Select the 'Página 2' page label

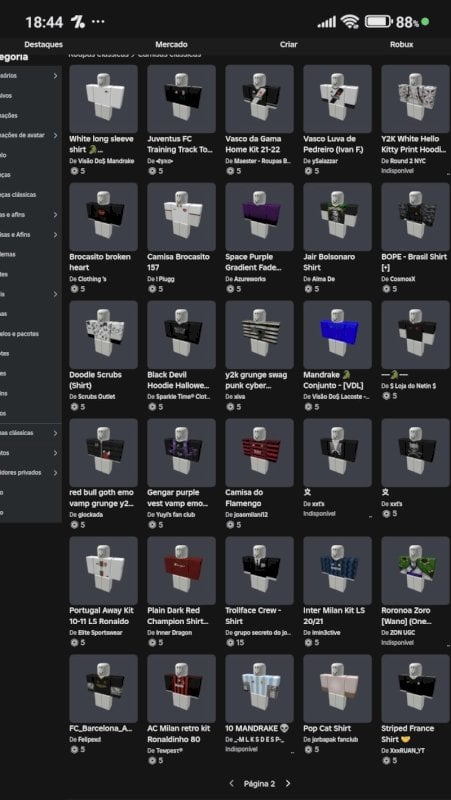click(259, 783)
